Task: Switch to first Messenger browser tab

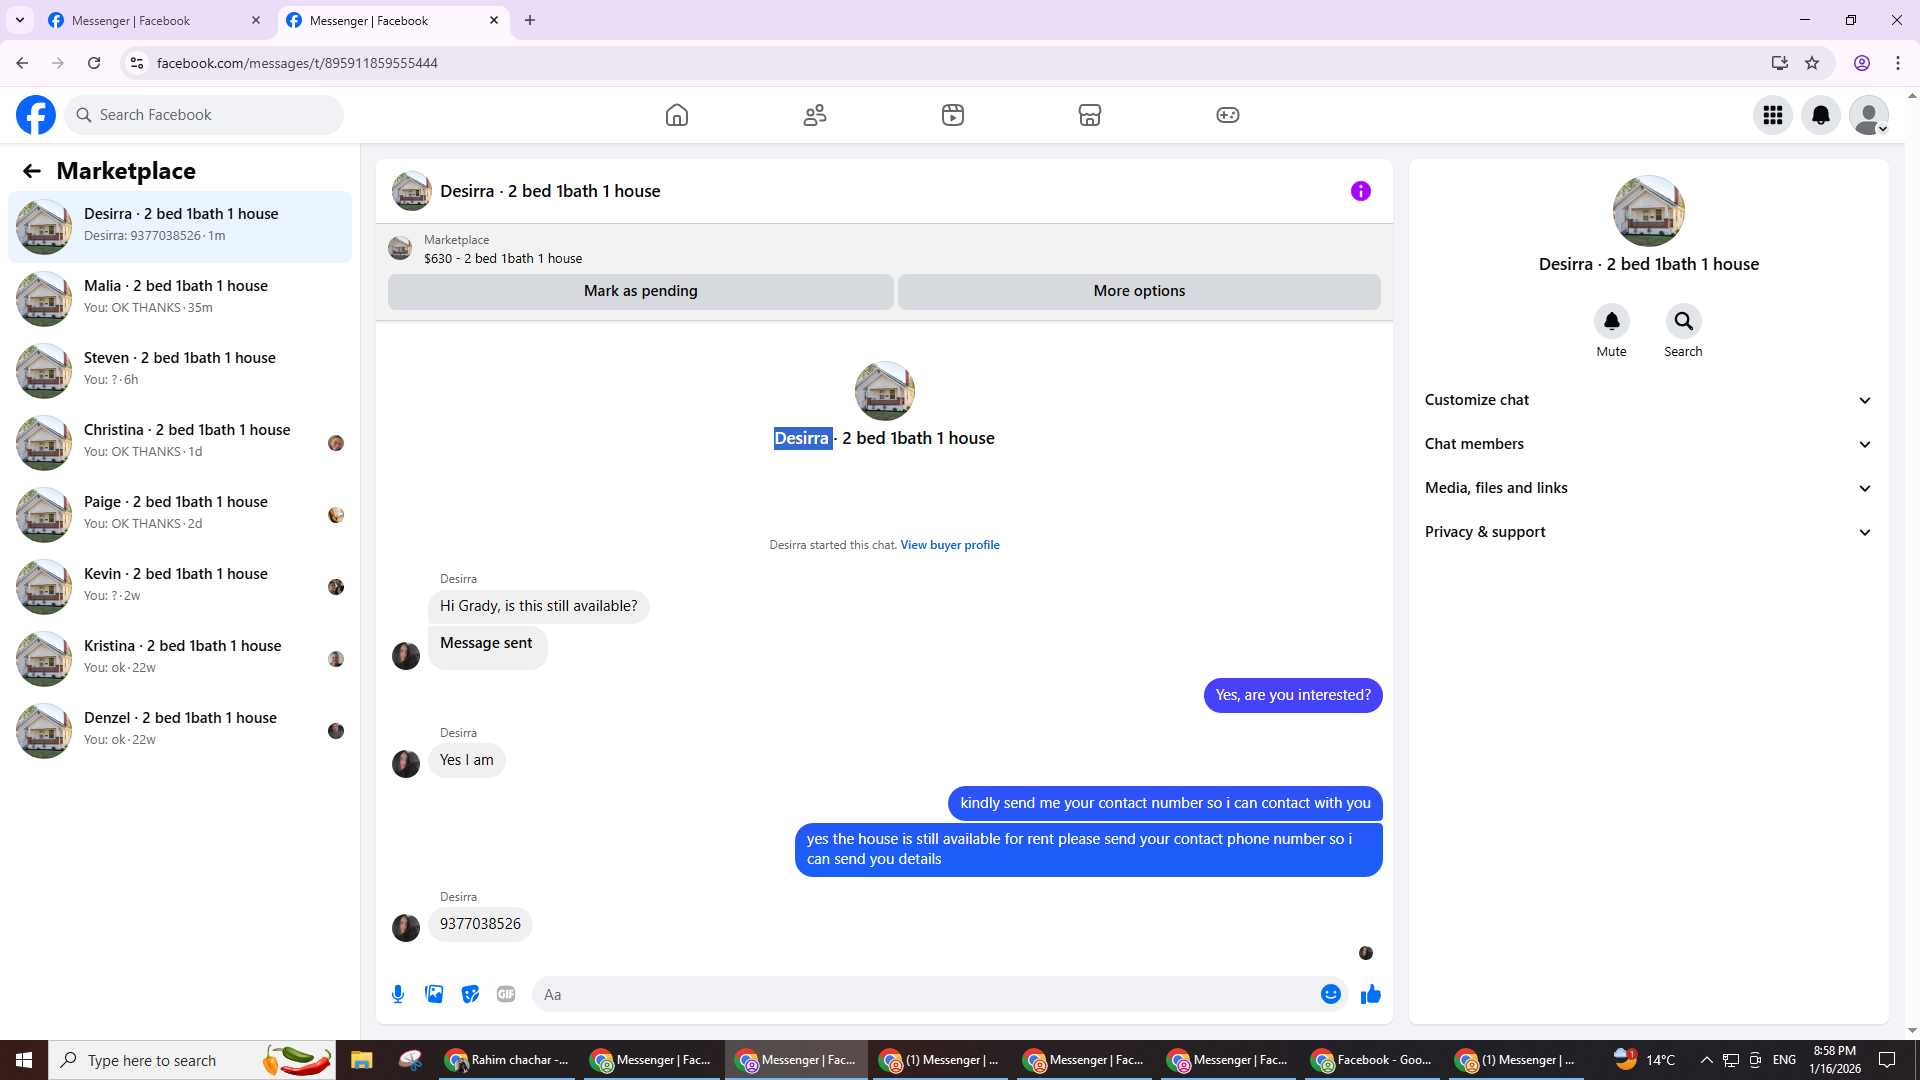Action: pos(150,20)
